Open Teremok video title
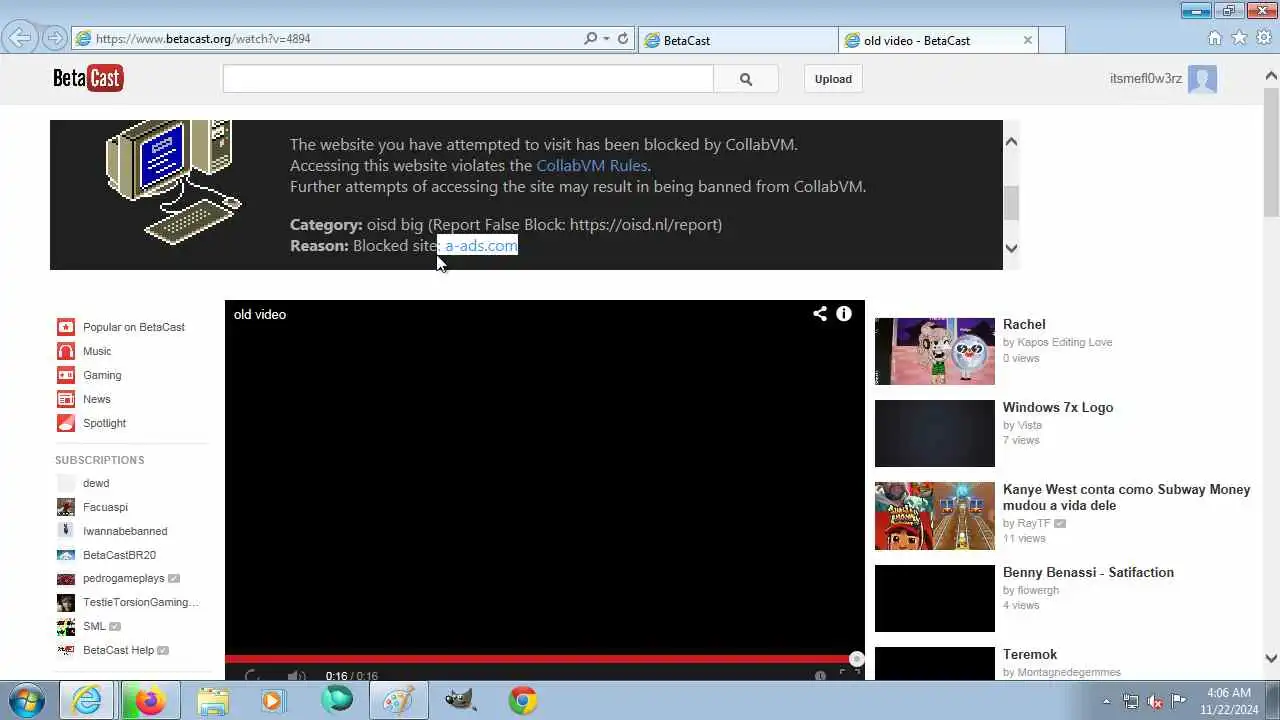The image size is (1280, 720). pyautogui.click(x=1030, y=654)
